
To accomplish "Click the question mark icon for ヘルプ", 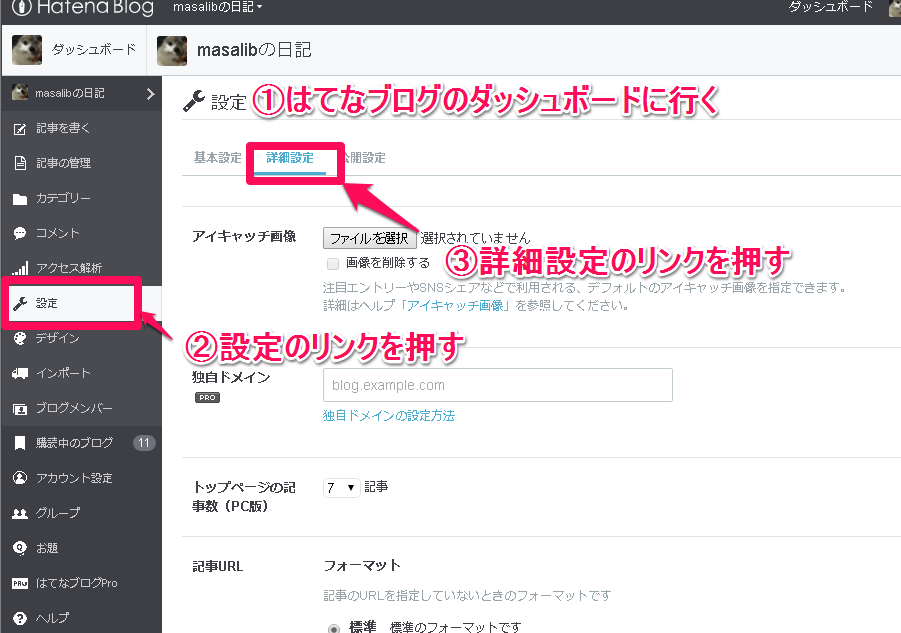I will coord(20,618).
